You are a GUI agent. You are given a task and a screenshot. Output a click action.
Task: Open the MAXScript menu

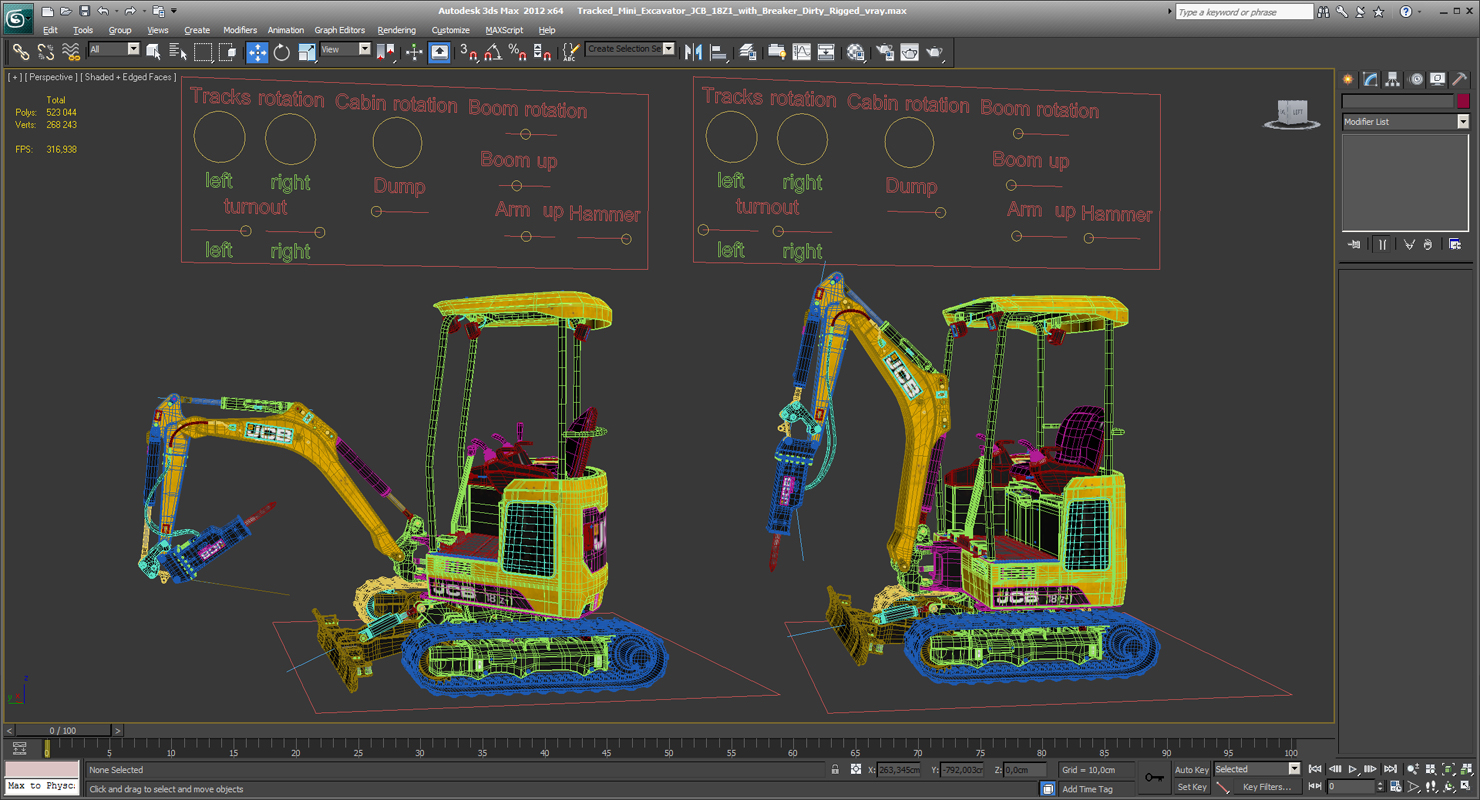click(504, 30)
